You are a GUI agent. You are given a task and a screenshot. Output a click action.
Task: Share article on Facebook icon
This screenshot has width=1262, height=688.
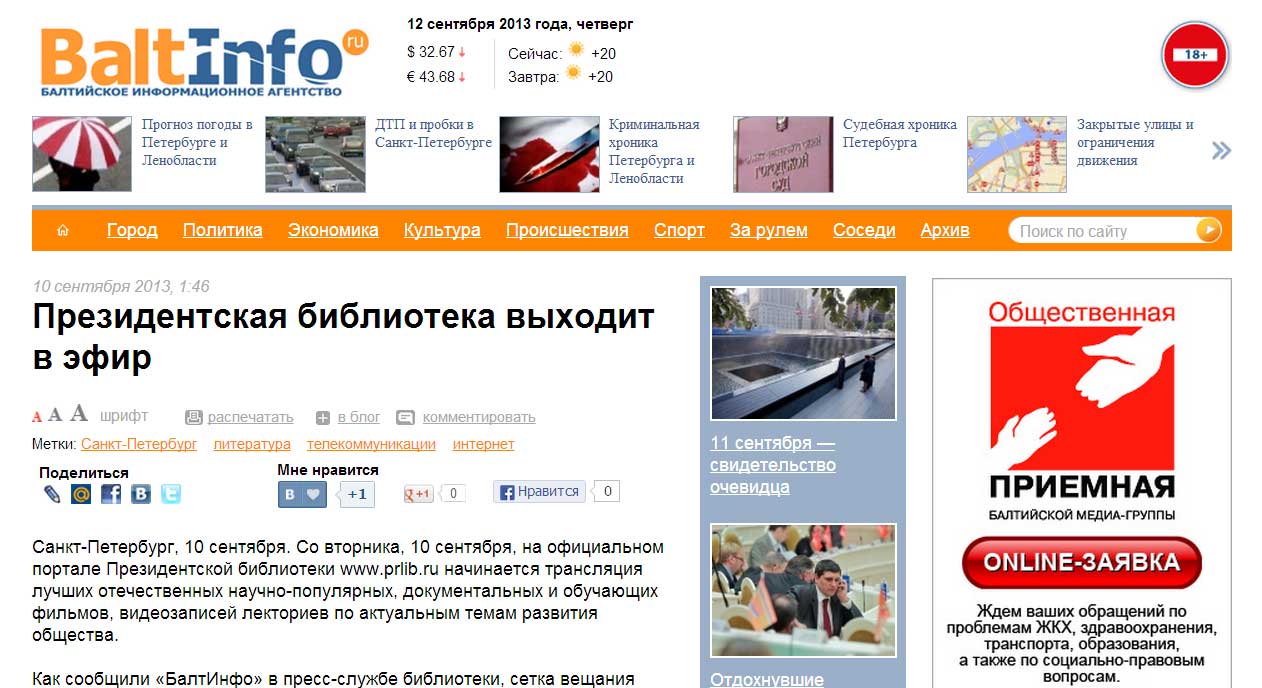point(111,494)
